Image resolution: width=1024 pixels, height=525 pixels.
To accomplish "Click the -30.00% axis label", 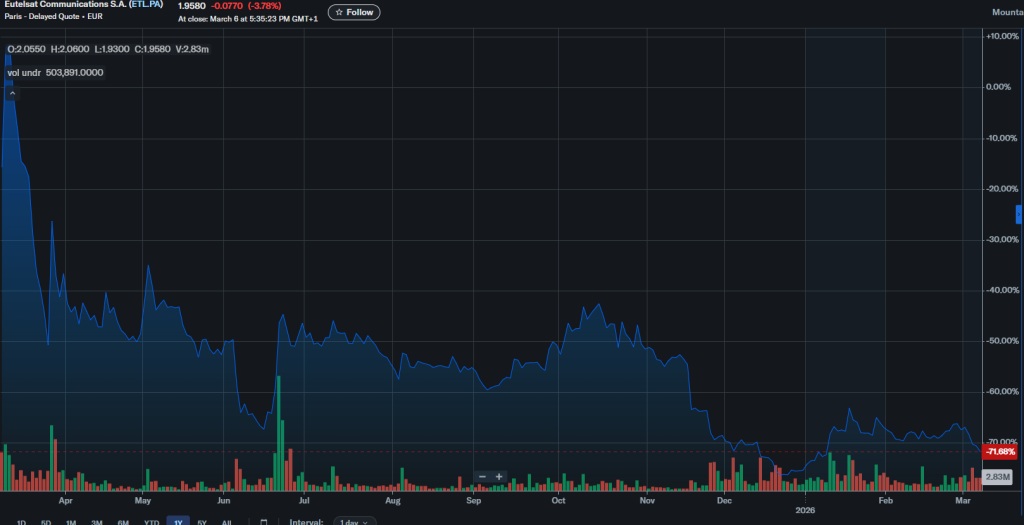I will point(1002,240).
